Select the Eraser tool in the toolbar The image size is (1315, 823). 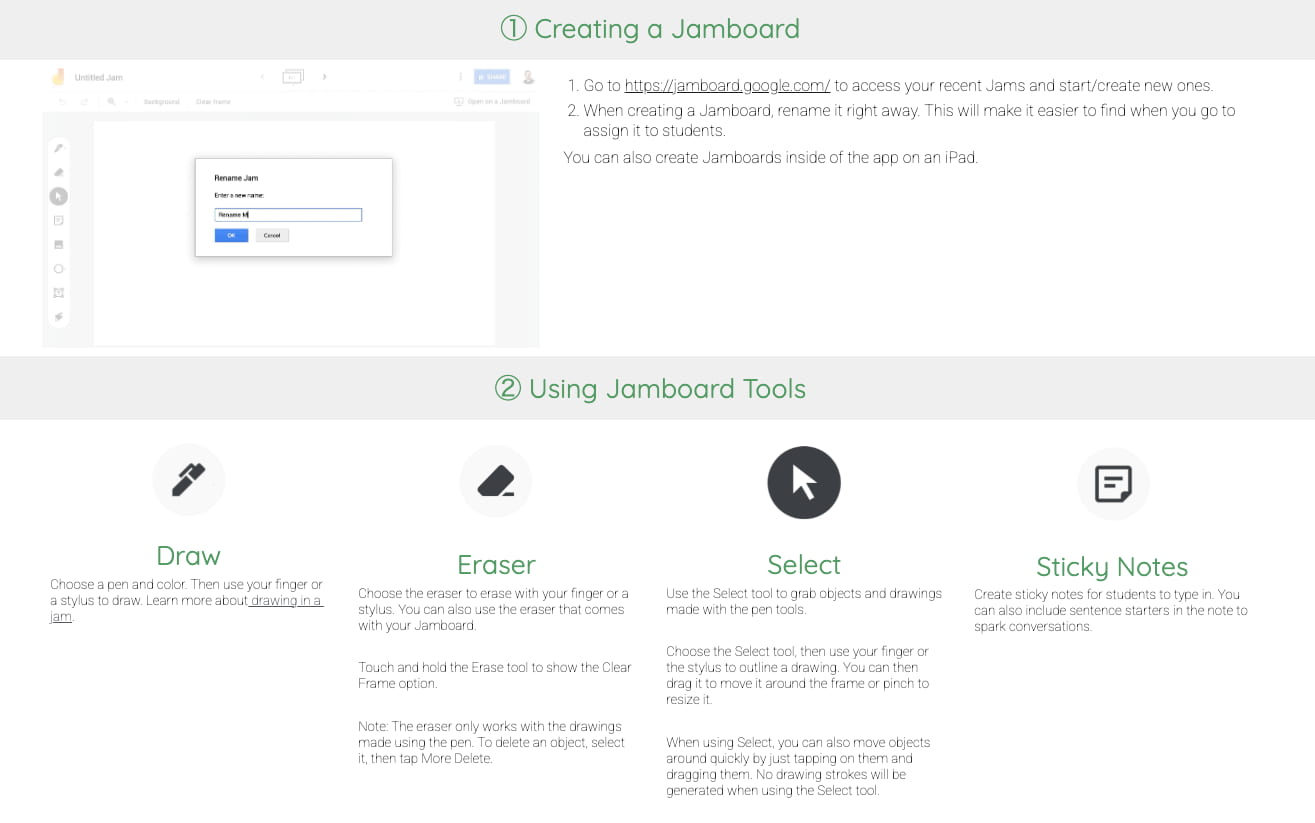click(60, 172)
